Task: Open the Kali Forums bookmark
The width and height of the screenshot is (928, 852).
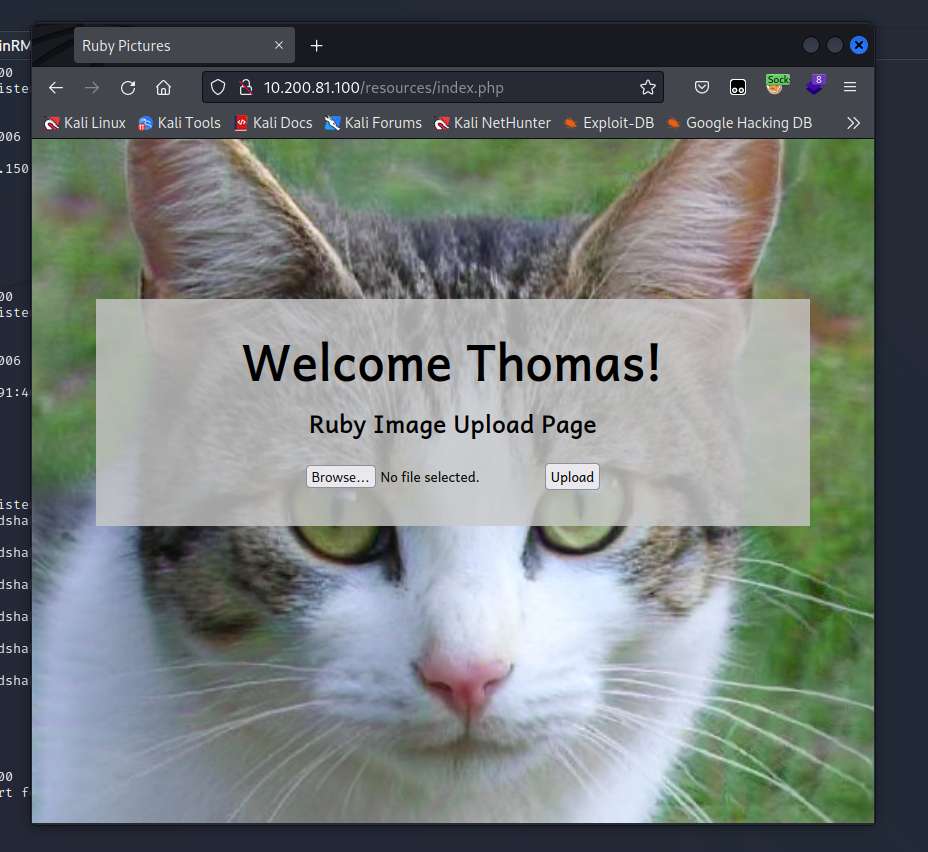Action: (373, 123)
